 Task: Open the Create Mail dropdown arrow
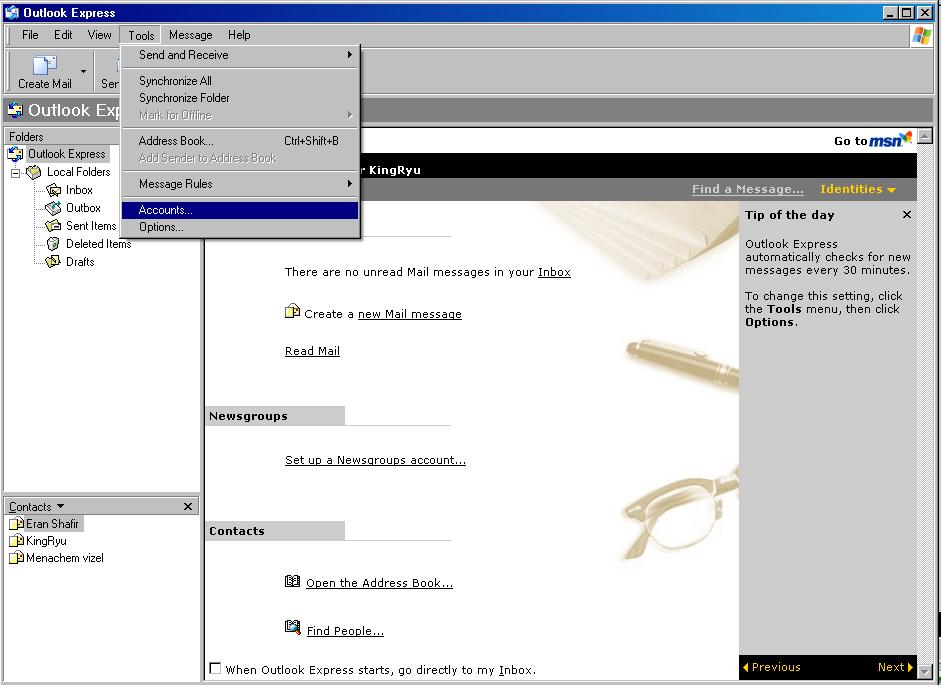click(83, 72)
